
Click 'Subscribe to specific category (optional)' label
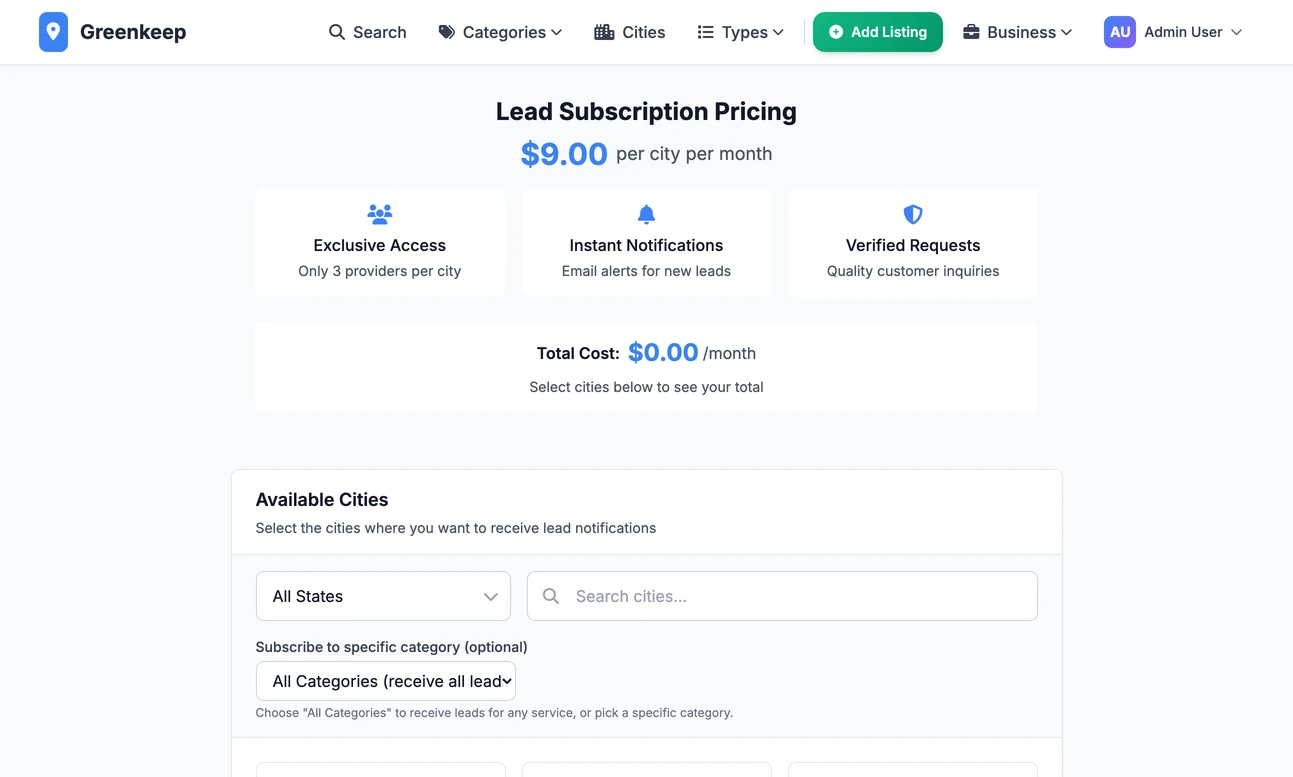tap(391, 647)
